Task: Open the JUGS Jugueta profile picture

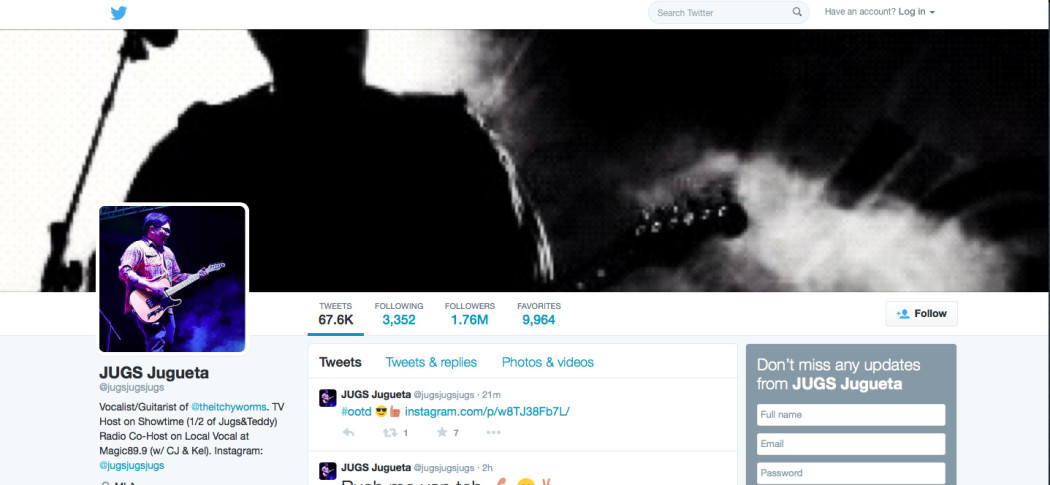Action: [x=172, y=279]
